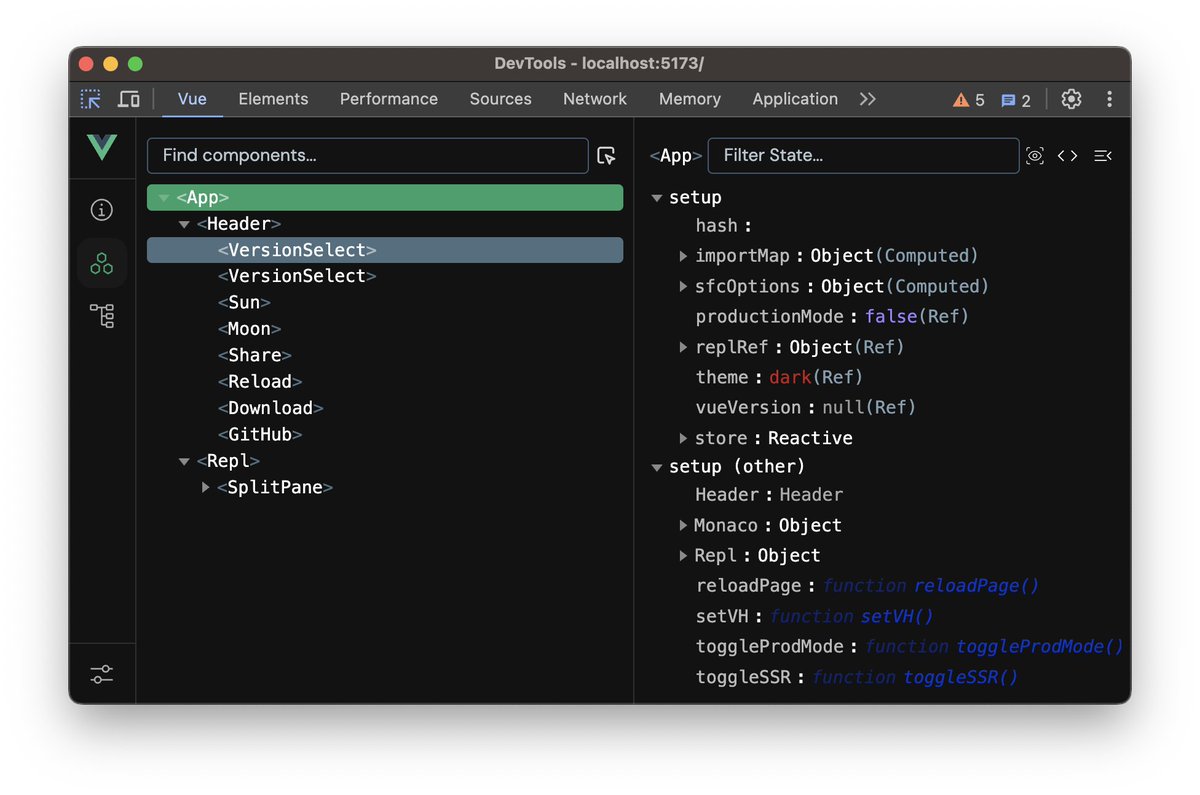Open the DevTools settings gear
Viewport: 1200px width, 795px height.
pos(1071,99)
